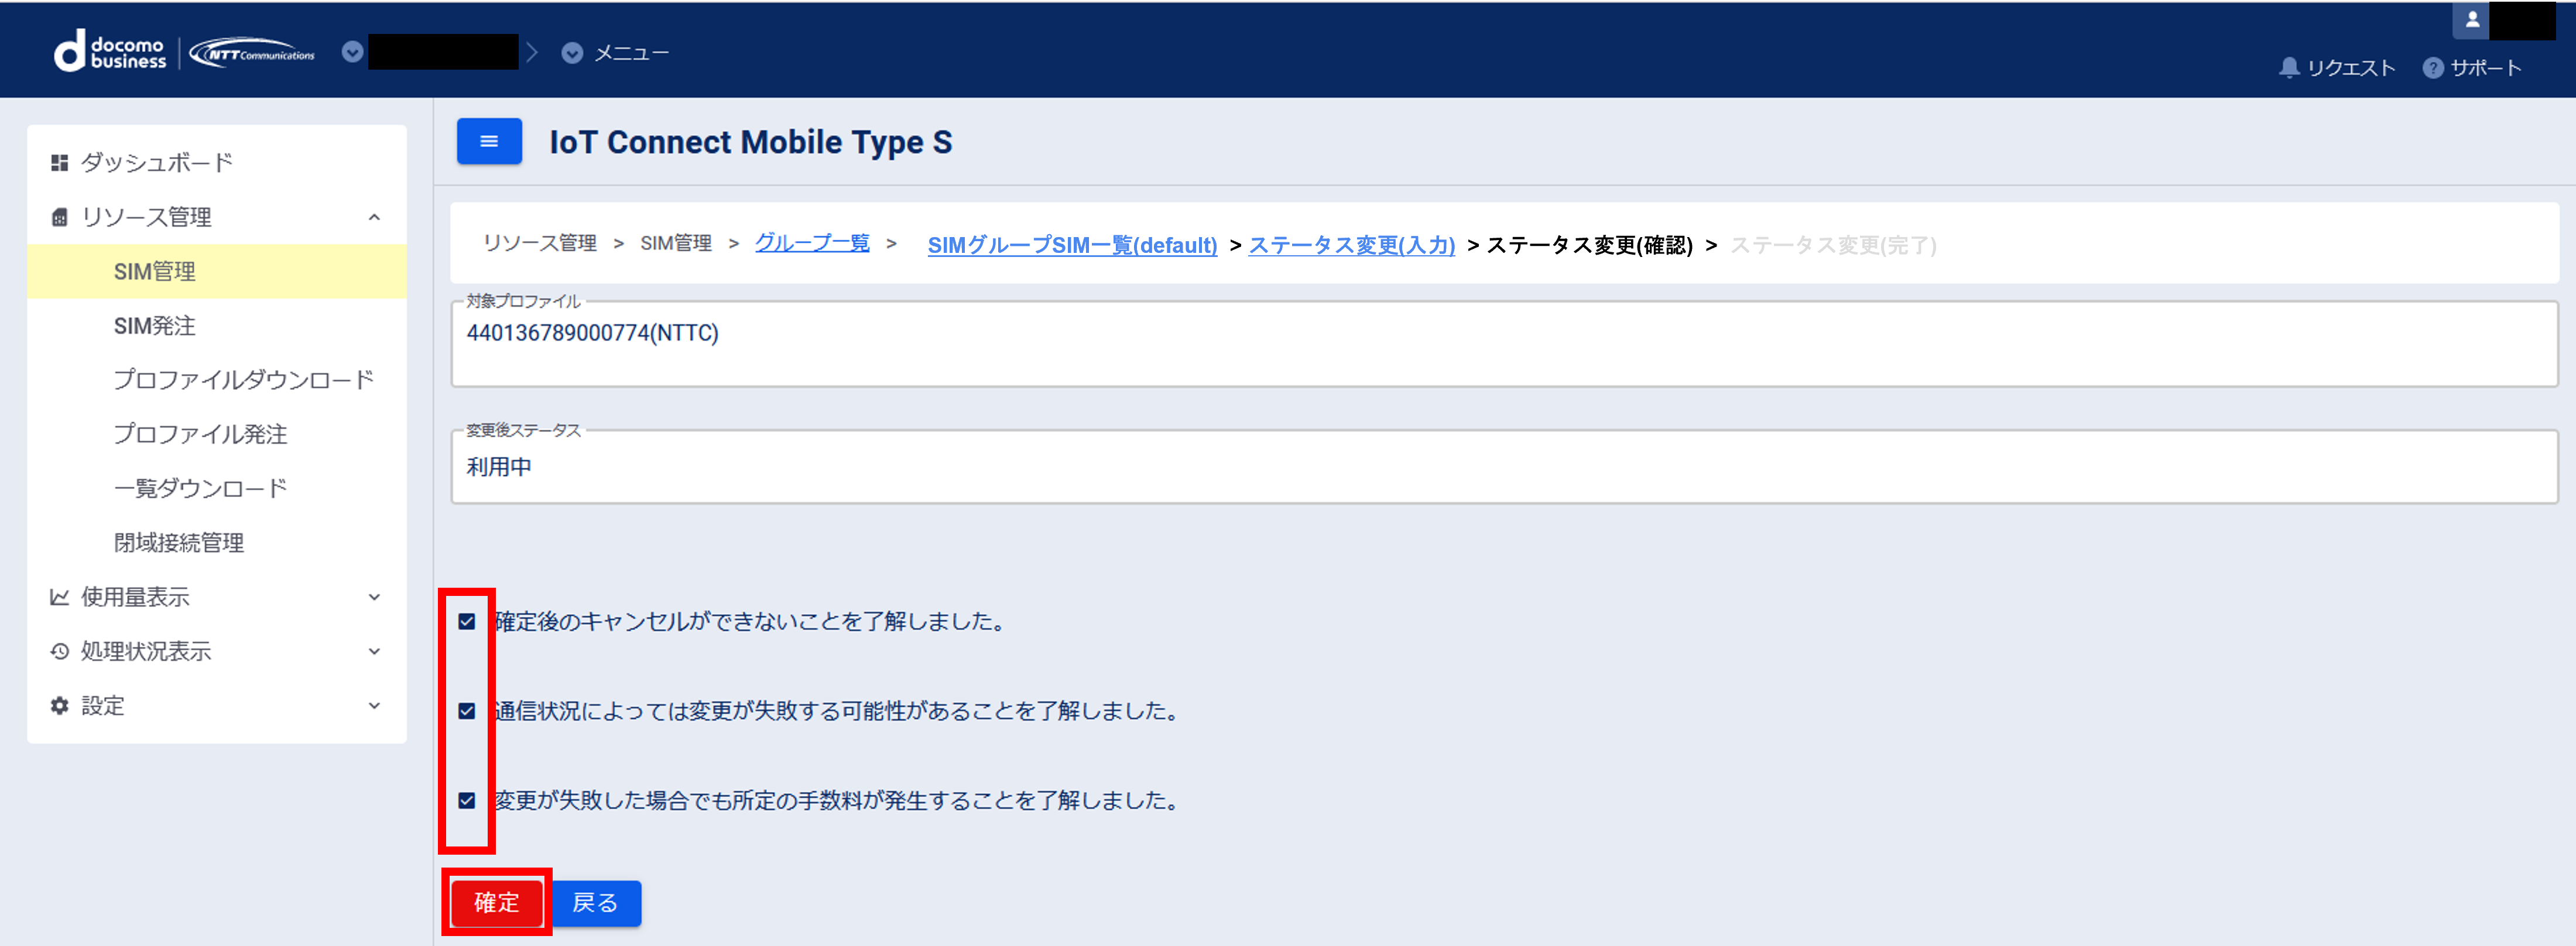This screenshot has width=2576, height=946.
Task: Click the 設定 gear icon
Action: [x=60, y=706]
